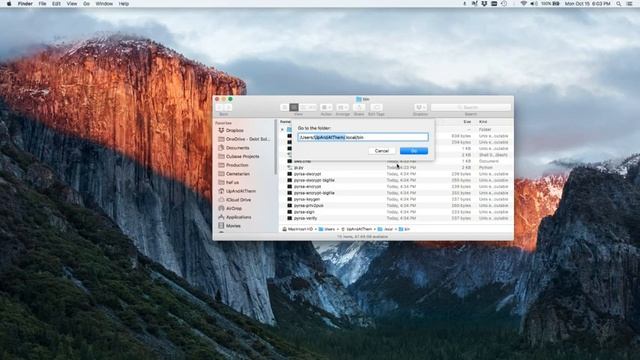Open Spotlight search in the menu bar

click(619, 4)
